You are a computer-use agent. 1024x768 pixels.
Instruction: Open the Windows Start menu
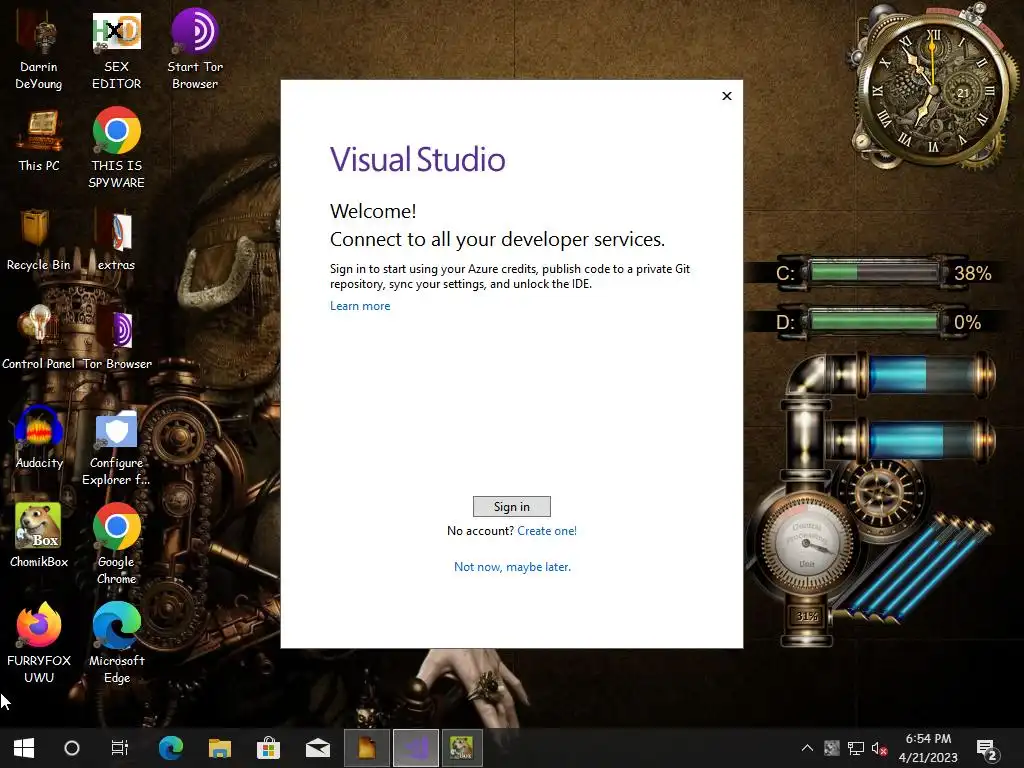click(x=24, y=748)
